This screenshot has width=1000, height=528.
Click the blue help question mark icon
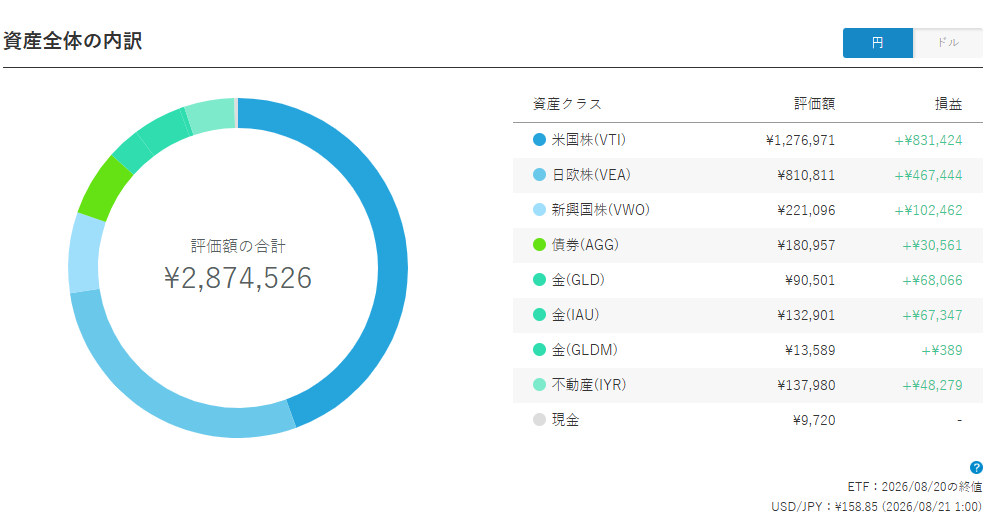(x=976, y=467)
